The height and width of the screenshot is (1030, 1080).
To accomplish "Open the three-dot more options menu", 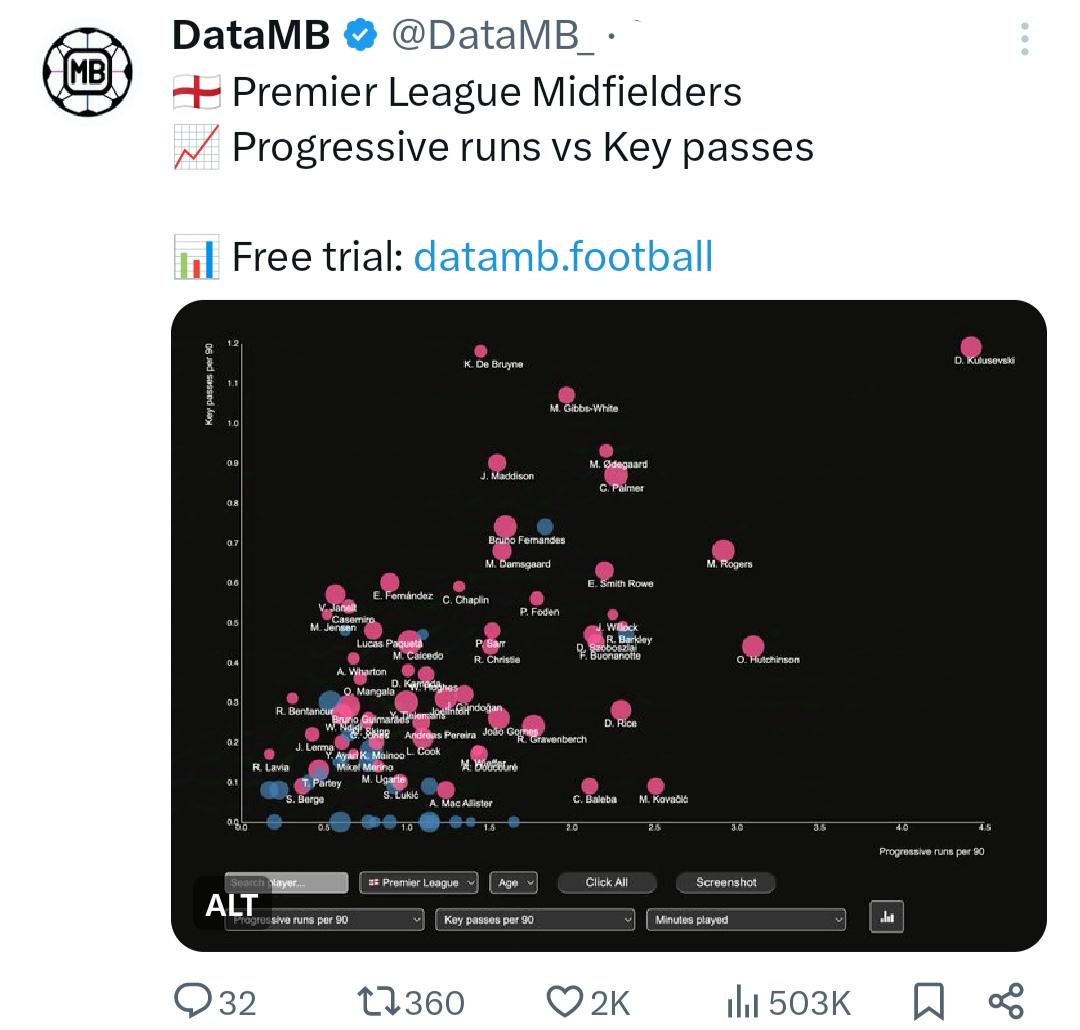I will [1025, 39].
